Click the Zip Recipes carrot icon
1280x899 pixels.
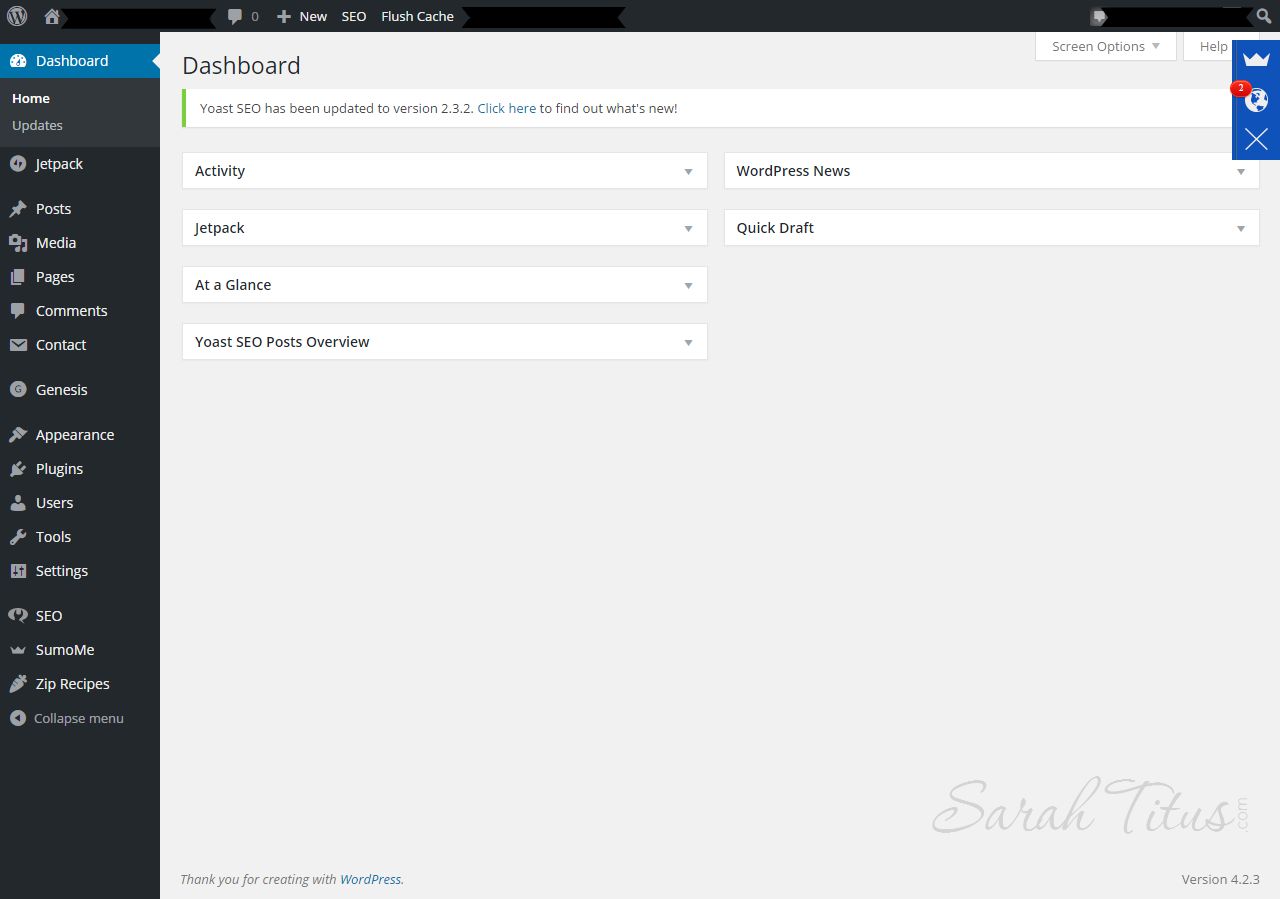point(18,684)
